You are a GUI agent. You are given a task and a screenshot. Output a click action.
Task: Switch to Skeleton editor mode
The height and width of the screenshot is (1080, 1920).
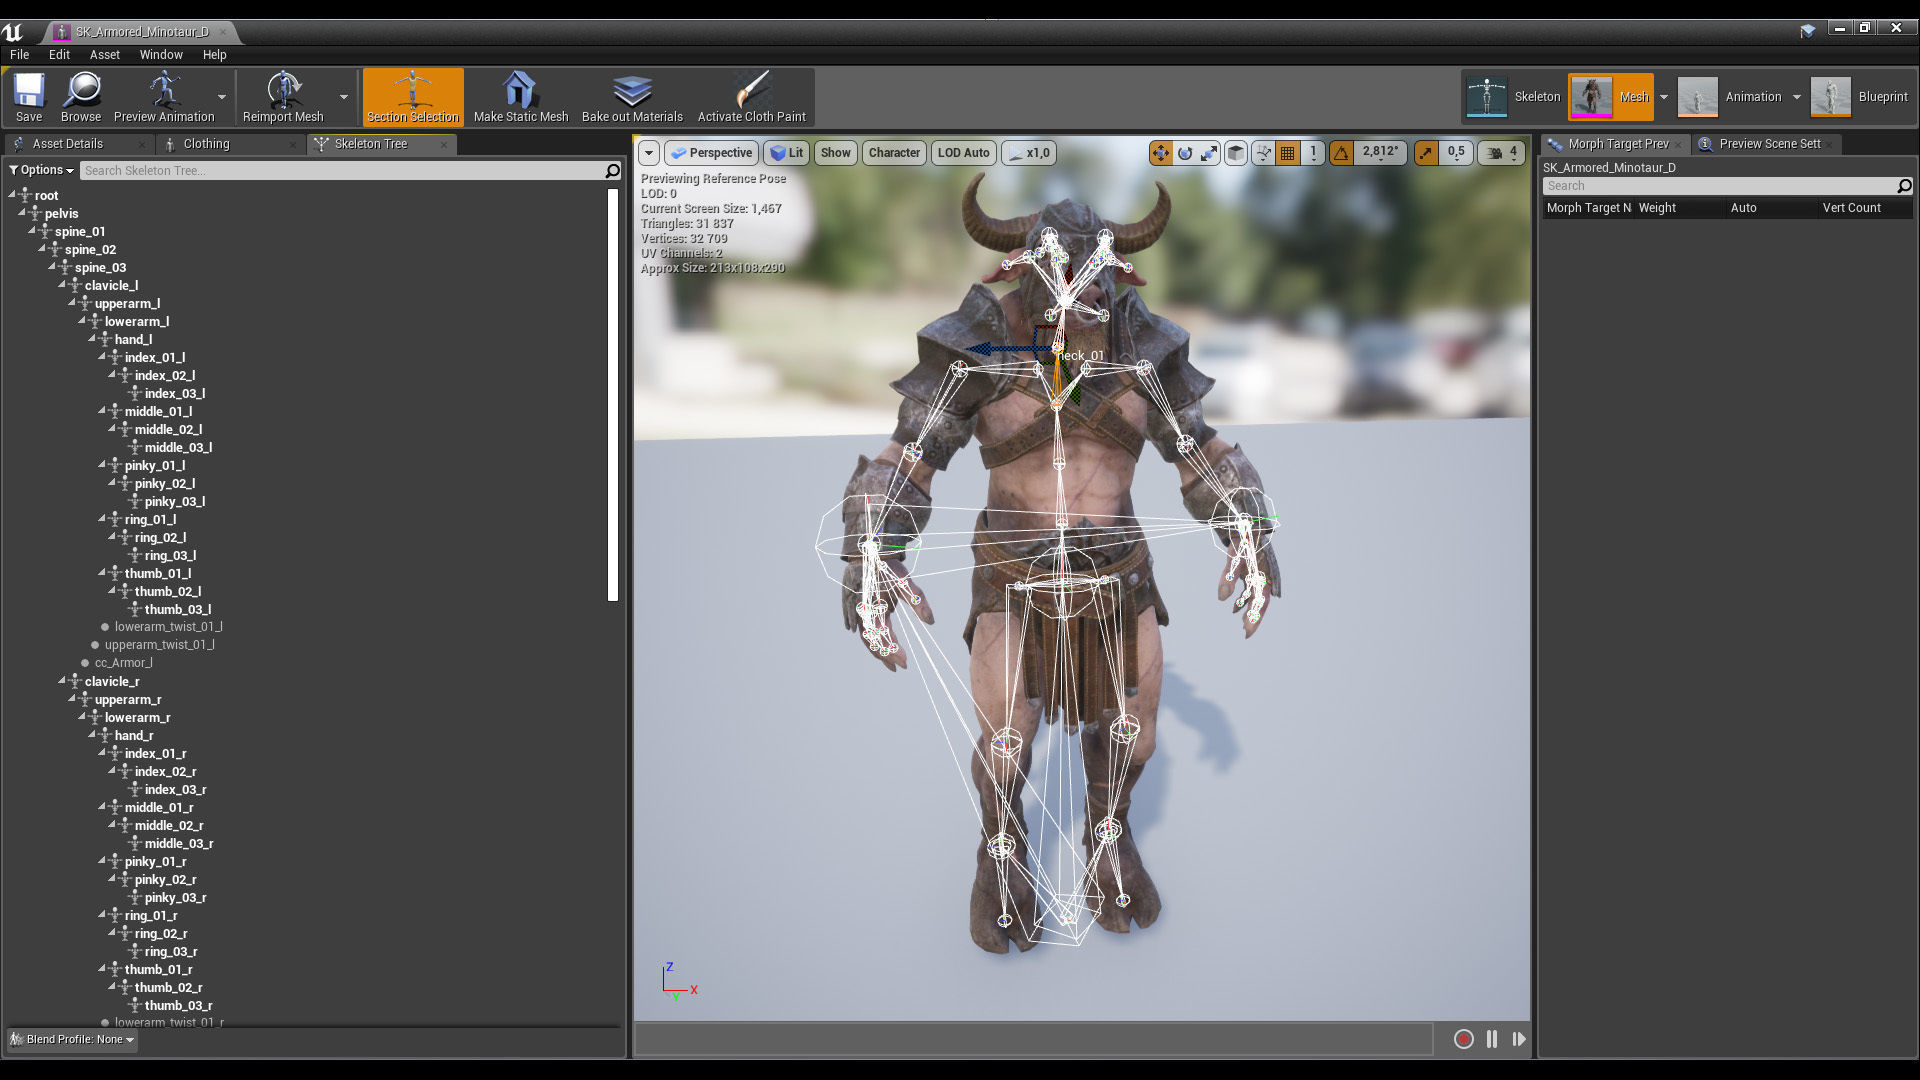[x=1513, y=97]
